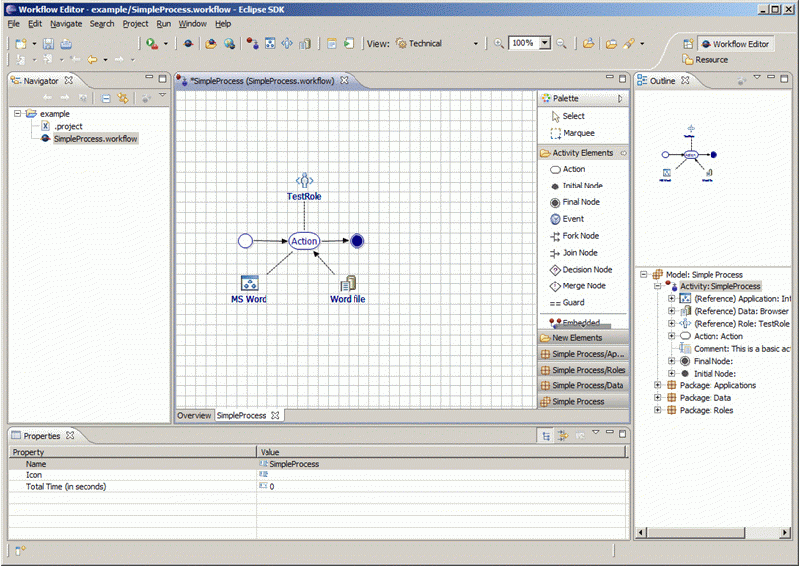800x566 pixels.
Task: Open the Navigate menu
Action: click(66, 23)
